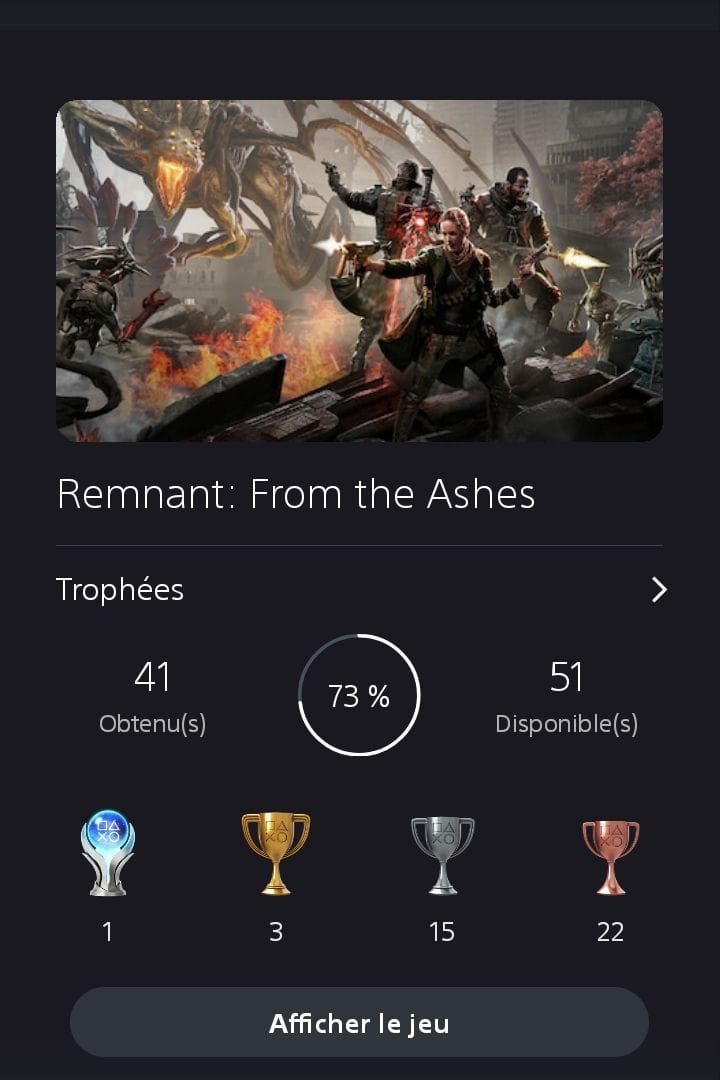This screenshot has width=720, height=1080.
Task: Click the Afficher le jeu button
Action: [x=359, y=1022]
